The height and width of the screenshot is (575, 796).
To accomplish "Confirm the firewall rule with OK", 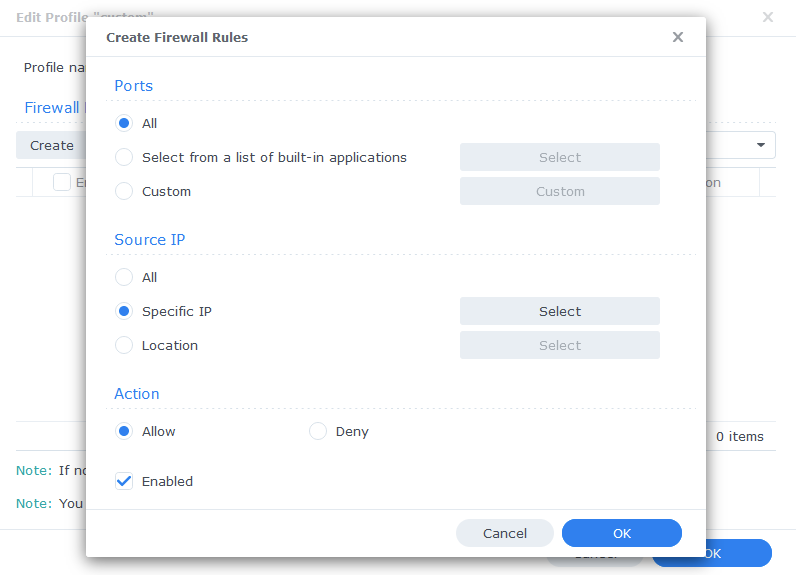I will coord(621,533).
